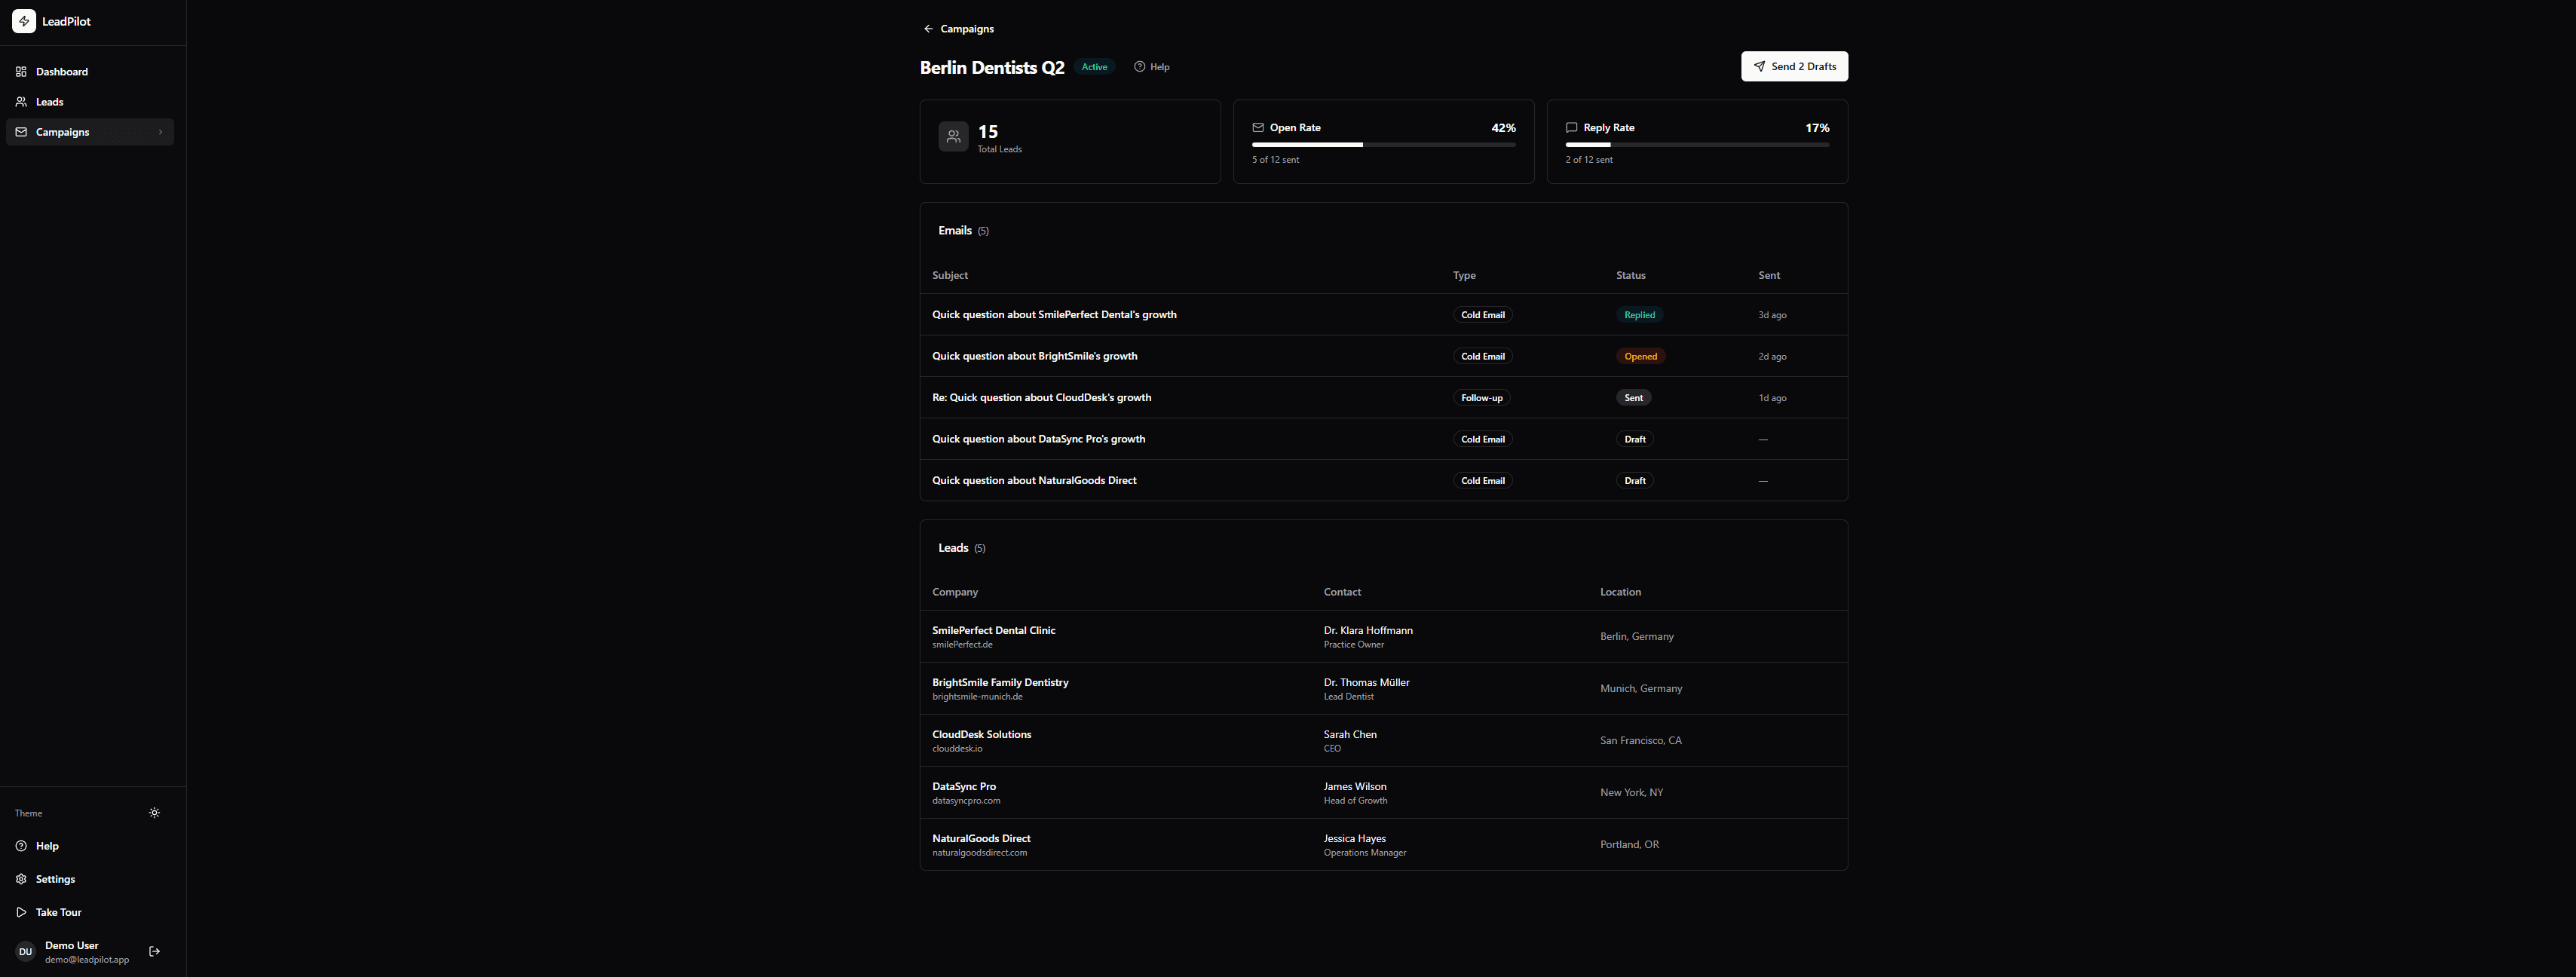Screen dimensions: 2576x977
Task: Click Draft badge in DataSync Pro row
Action: coord(1635,439)
